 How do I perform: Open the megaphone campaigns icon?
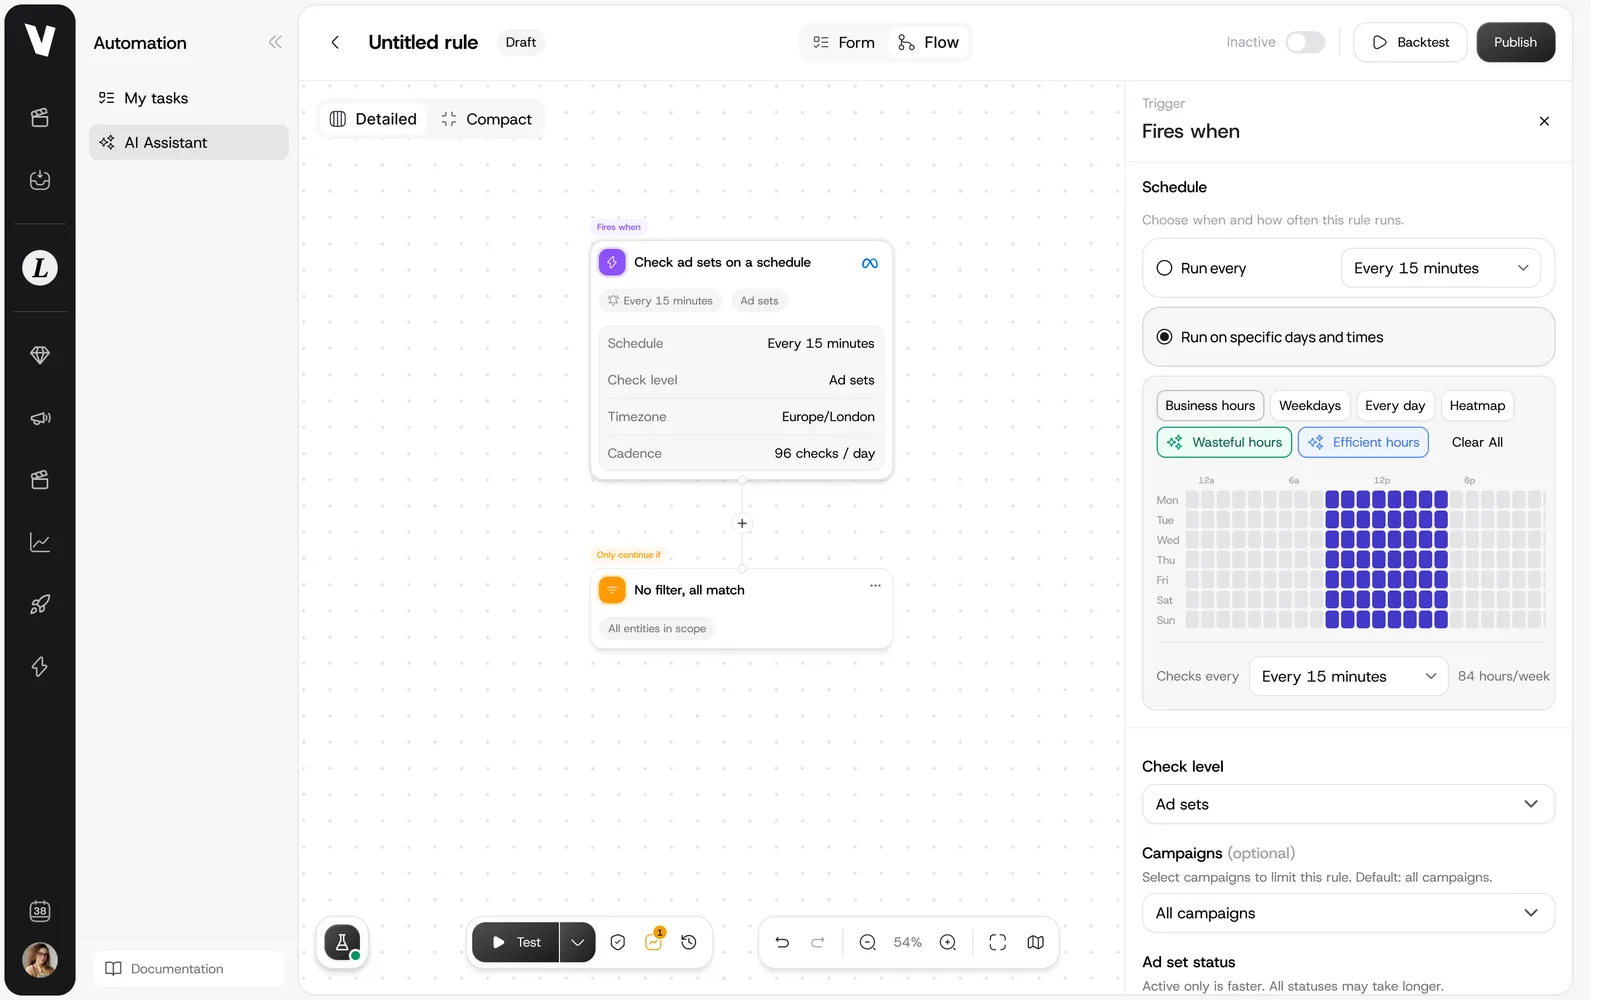[40, 418]
